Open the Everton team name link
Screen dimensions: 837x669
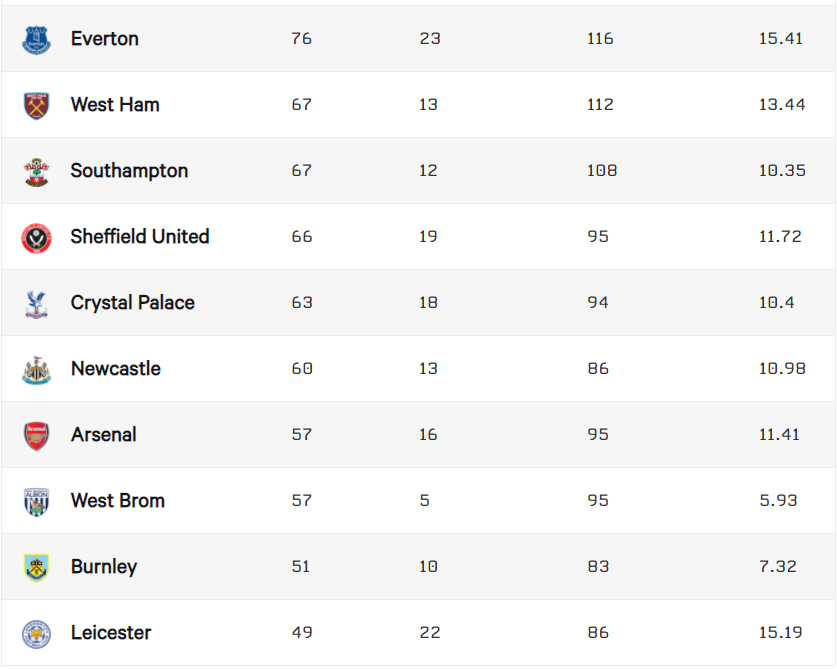pyautogui.click(x=105, y=39)
